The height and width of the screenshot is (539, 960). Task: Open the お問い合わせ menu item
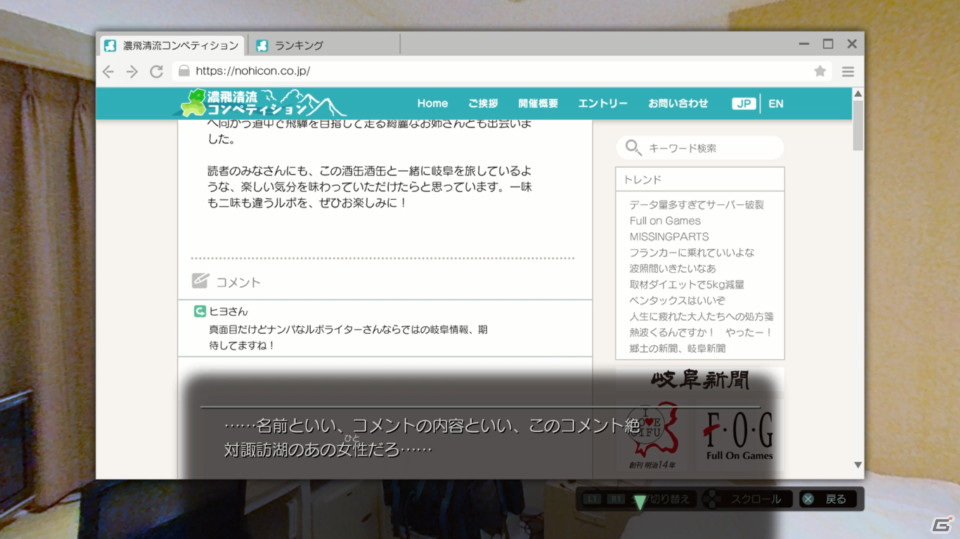678,104
